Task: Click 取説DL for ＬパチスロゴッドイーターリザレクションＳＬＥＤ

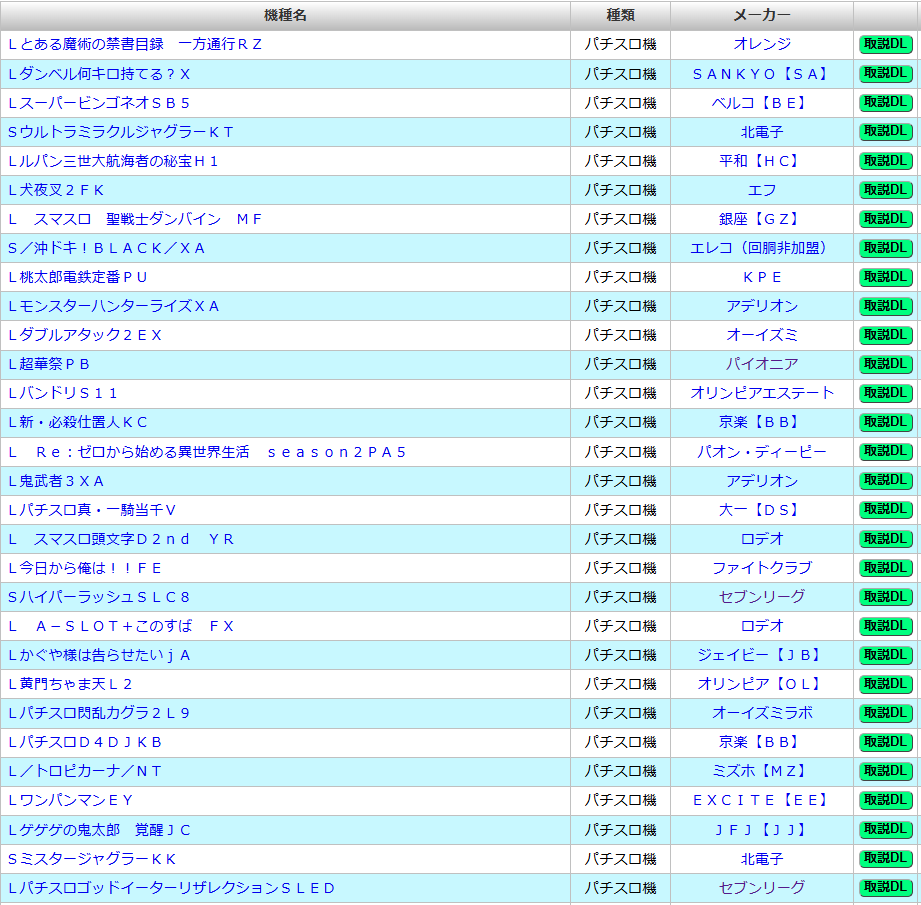Action: point(886,887)
